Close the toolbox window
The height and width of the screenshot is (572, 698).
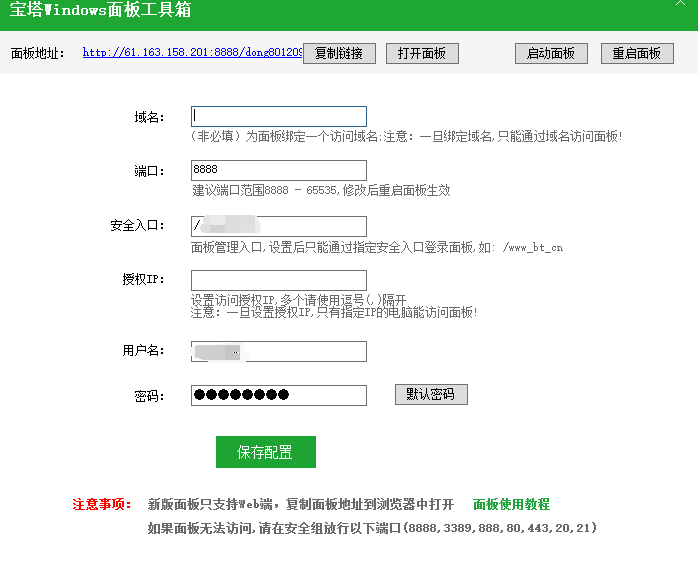pyautogui.click(x=680, y=3)
